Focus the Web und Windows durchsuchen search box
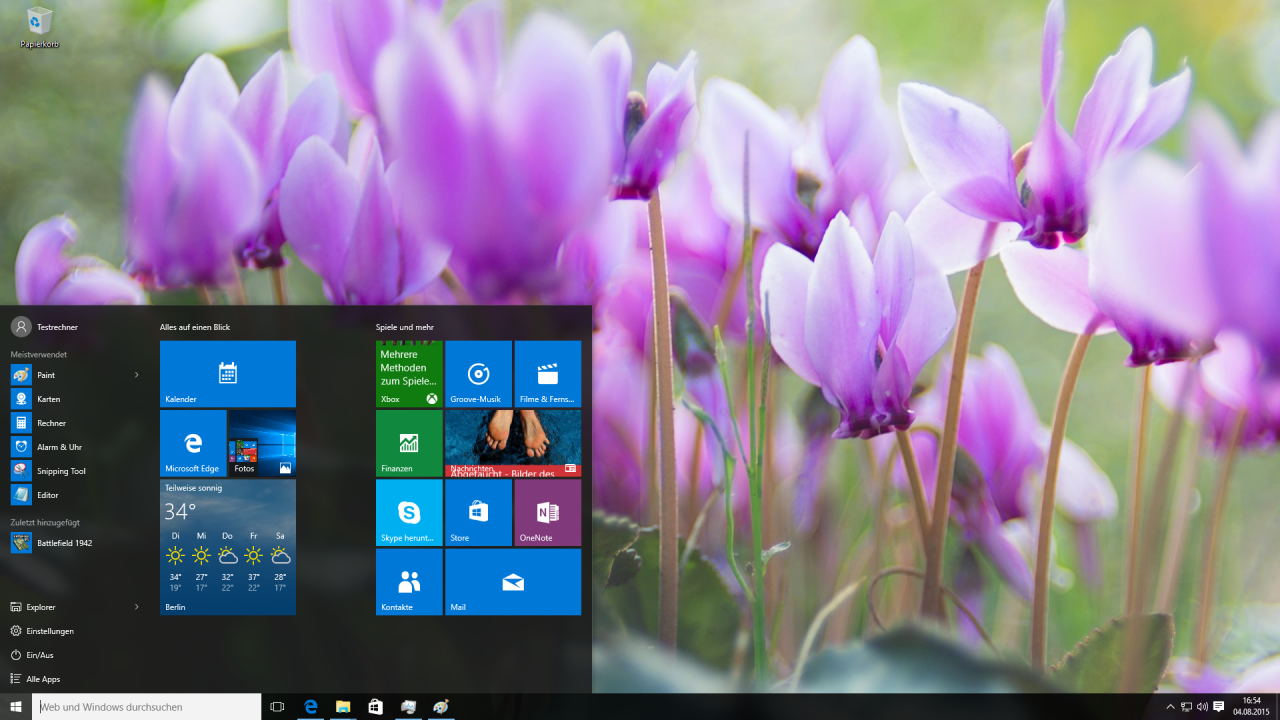Image resolution: width=1280 pixels, height=720 pixels. click(x=147, y=707)
